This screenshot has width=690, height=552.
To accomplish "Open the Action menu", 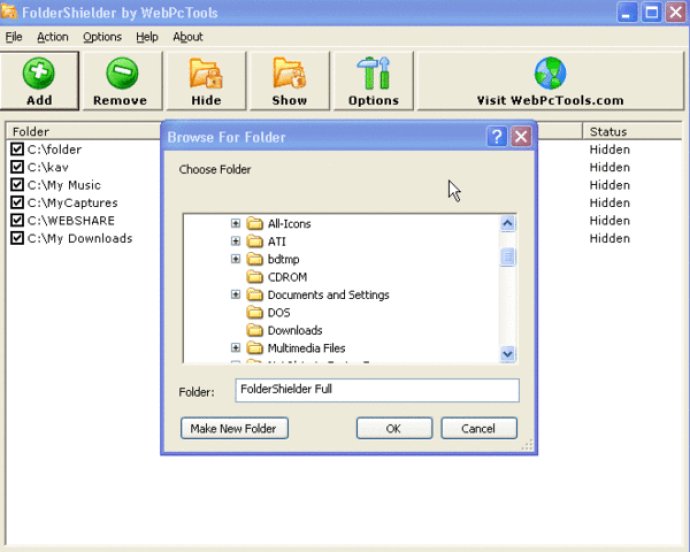I will [52, 37].
